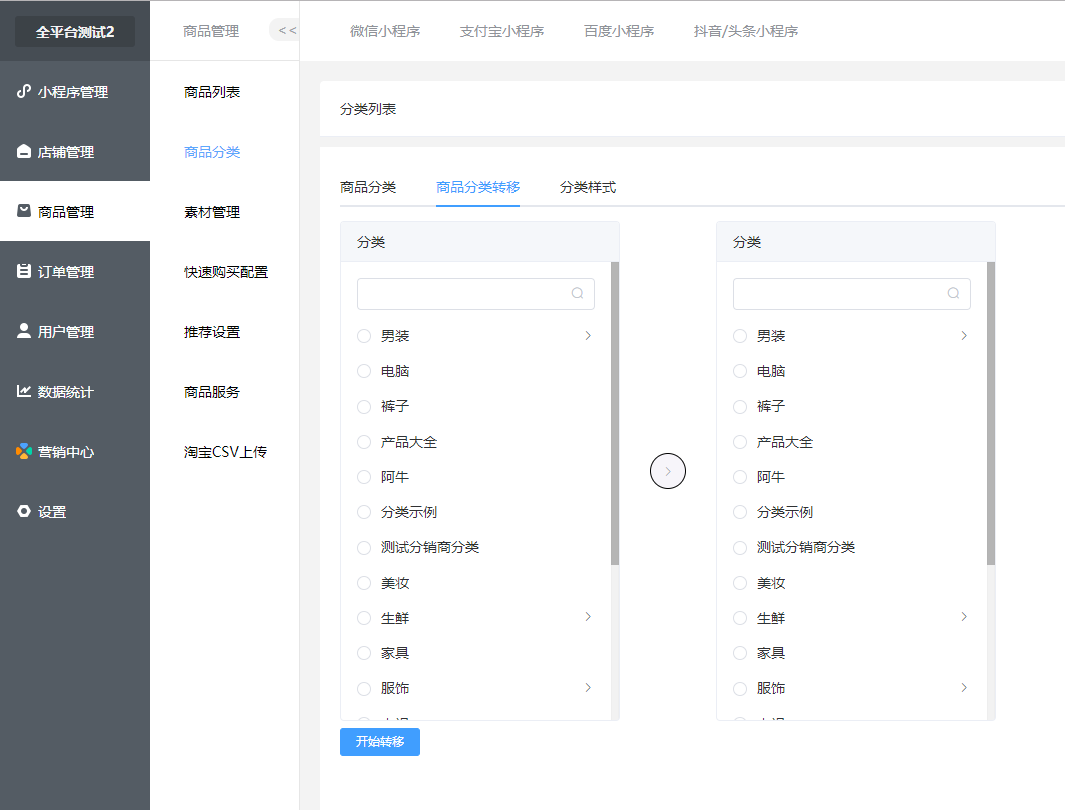The width and height of the screenshot is (1065, 810).
Task: Select 电脑 radio button in left list
Action: pyautogui.click(x=364, y=371)
